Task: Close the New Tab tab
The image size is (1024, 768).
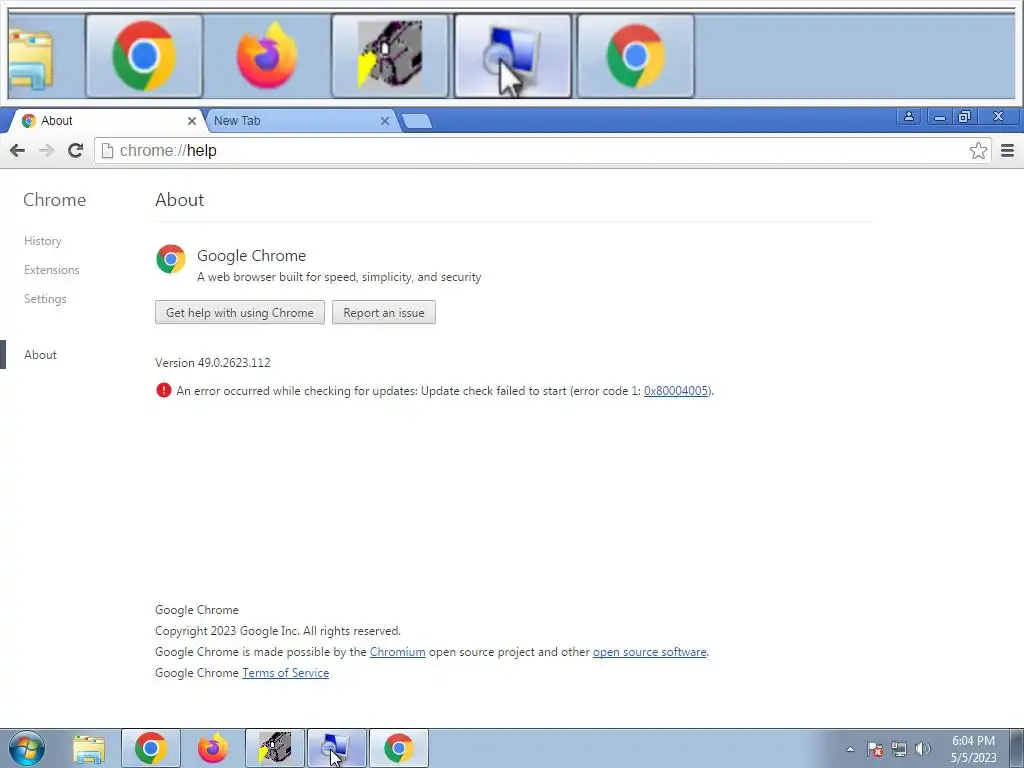Action: click(x=385, y=121)
